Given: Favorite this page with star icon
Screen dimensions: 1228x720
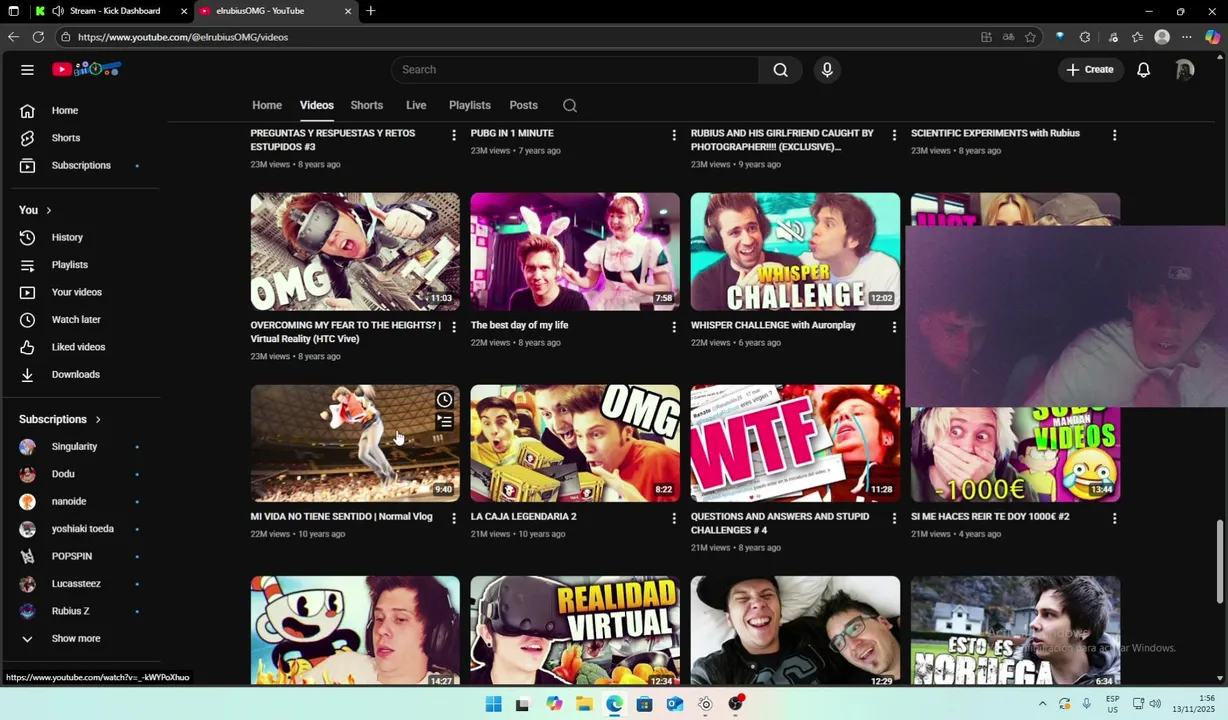Looking at the screenshot, I should (x=1030, y=37).
